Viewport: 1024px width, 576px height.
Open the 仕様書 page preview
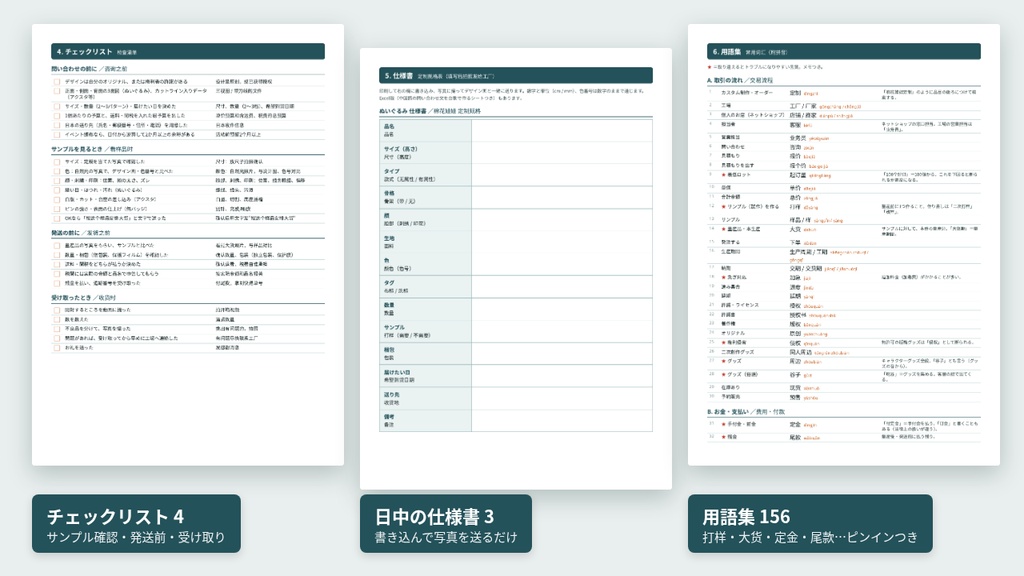point(516,268)
